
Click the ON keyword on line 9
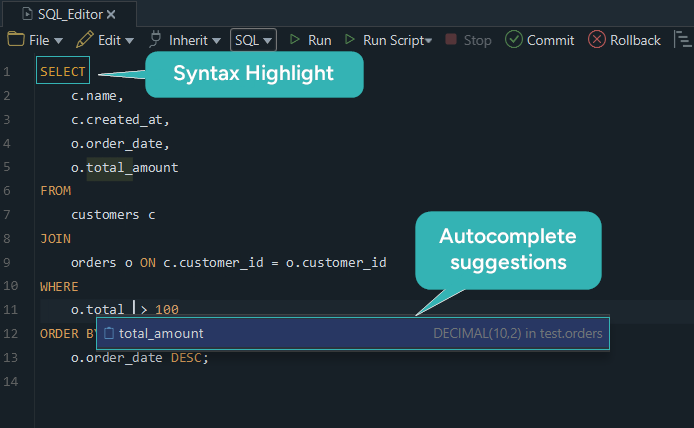pos(148,263)
